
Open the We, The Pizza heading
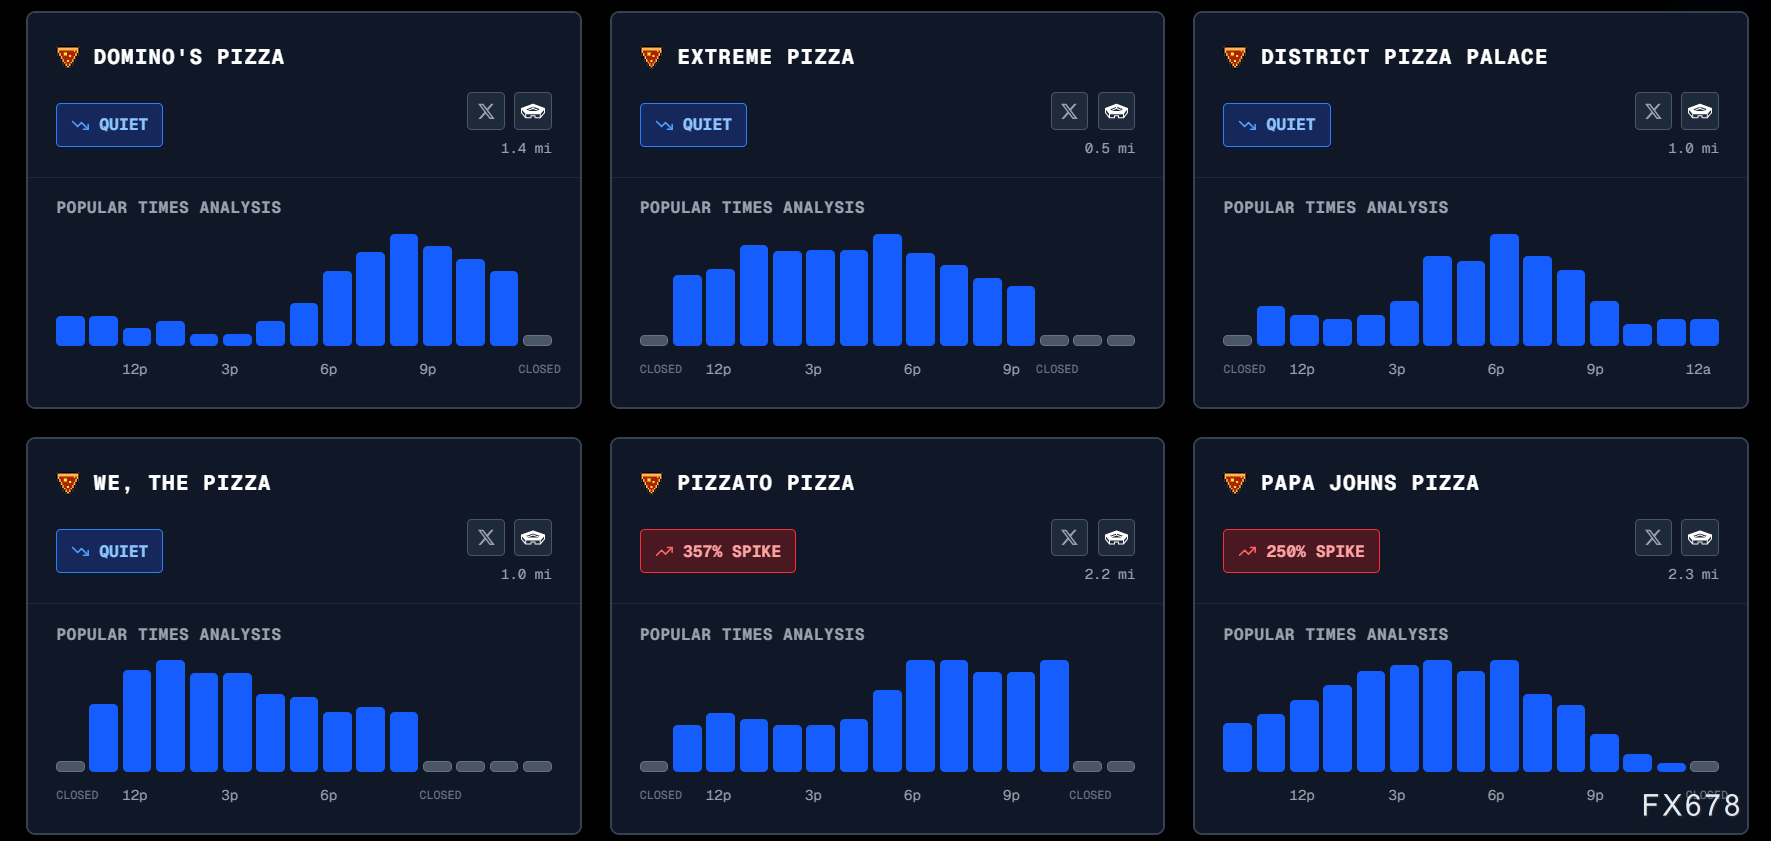click(182, 483)
